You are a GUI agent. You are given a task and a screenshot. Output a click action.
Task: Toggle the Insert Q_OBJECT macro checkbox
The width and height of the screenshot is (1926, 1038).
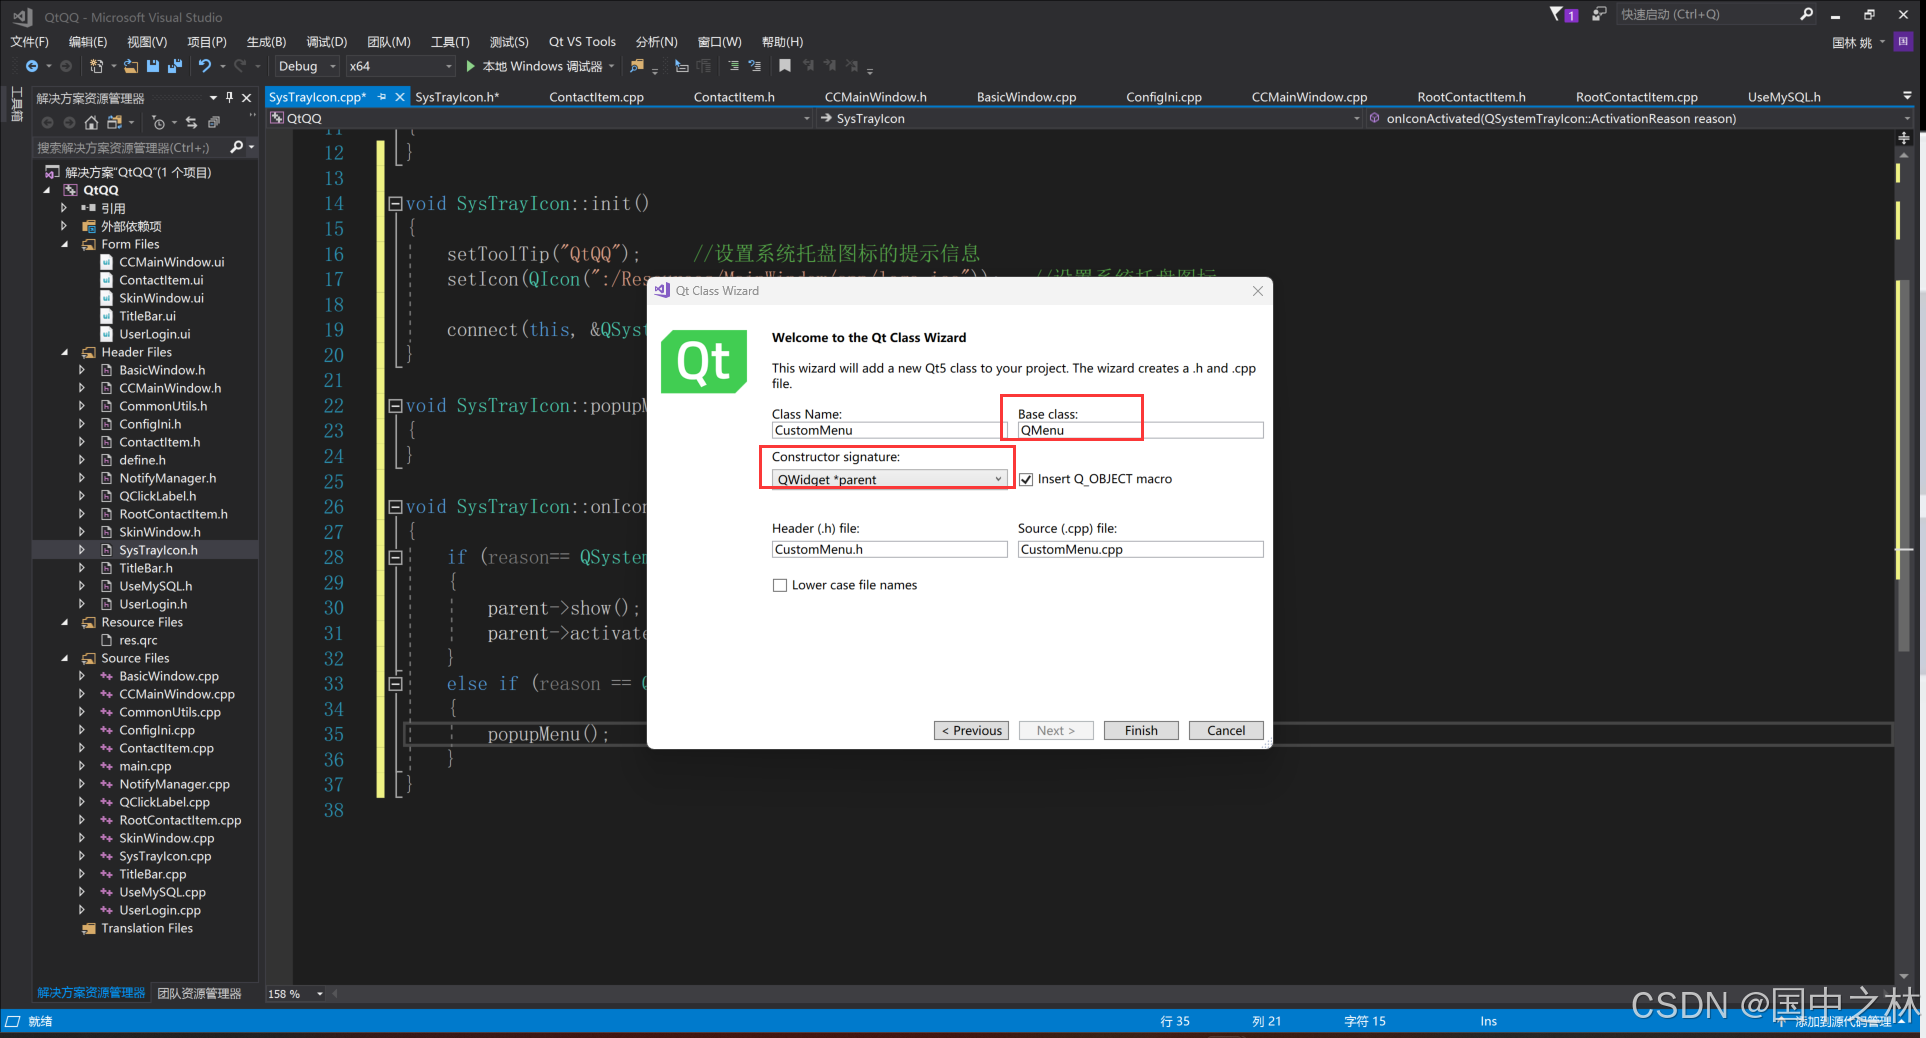pos(1026,479)
